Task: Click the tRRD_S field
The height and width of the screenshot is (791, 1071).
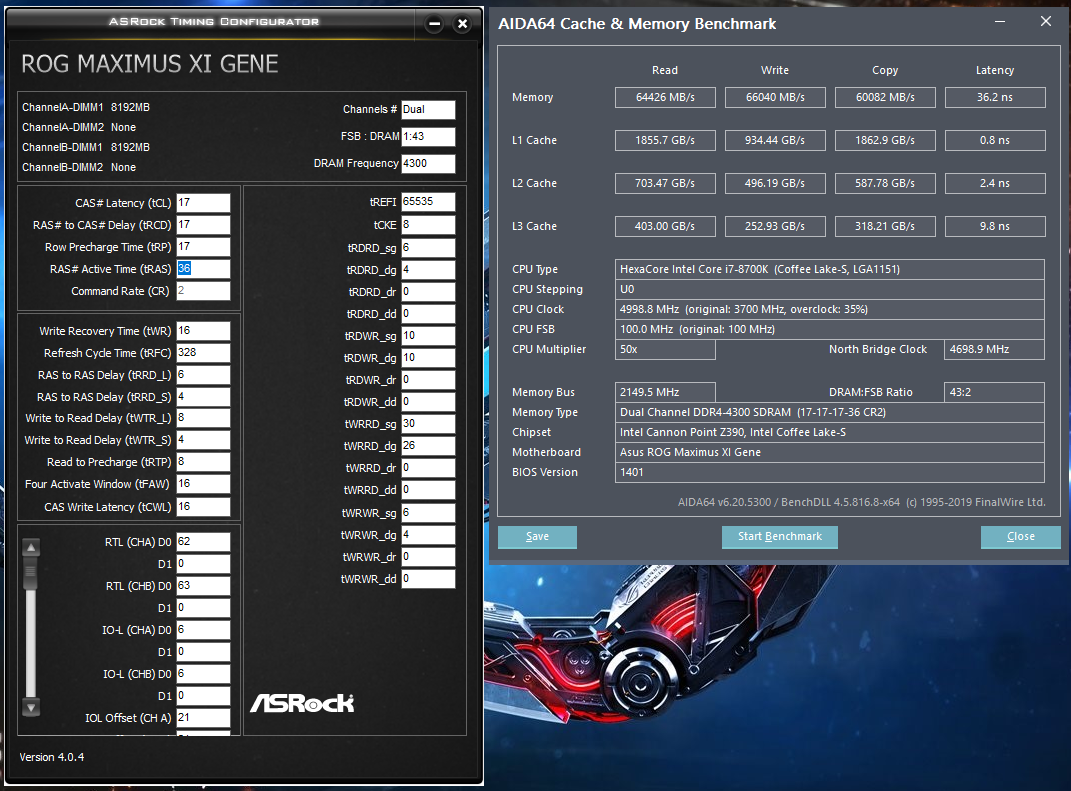Action: pos(203,396)
